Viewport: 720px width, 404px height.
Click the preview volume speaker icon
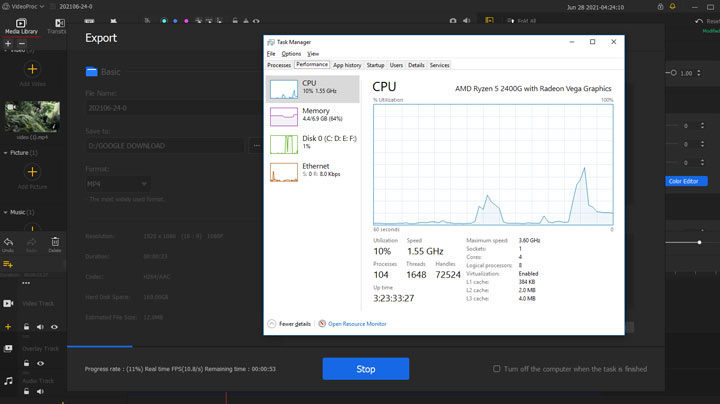pyautogui.click(x=467, y=21)
